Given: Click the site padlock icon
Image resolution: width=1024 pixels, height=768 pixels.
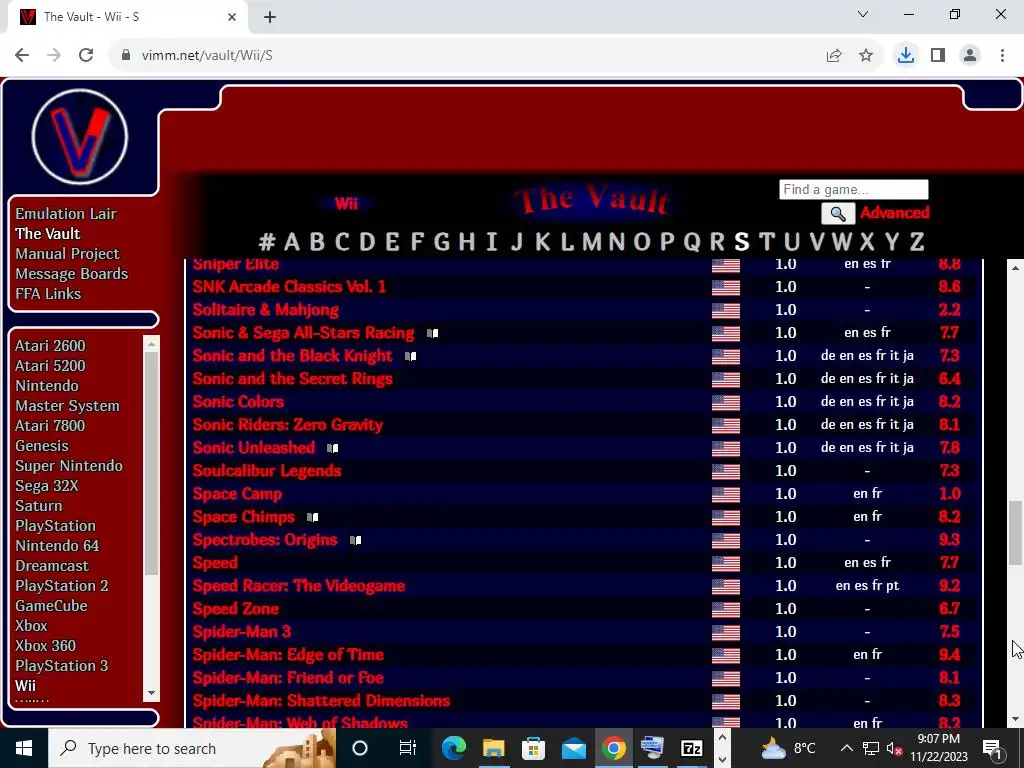Looking at the screenshot, I should point(126,56).
